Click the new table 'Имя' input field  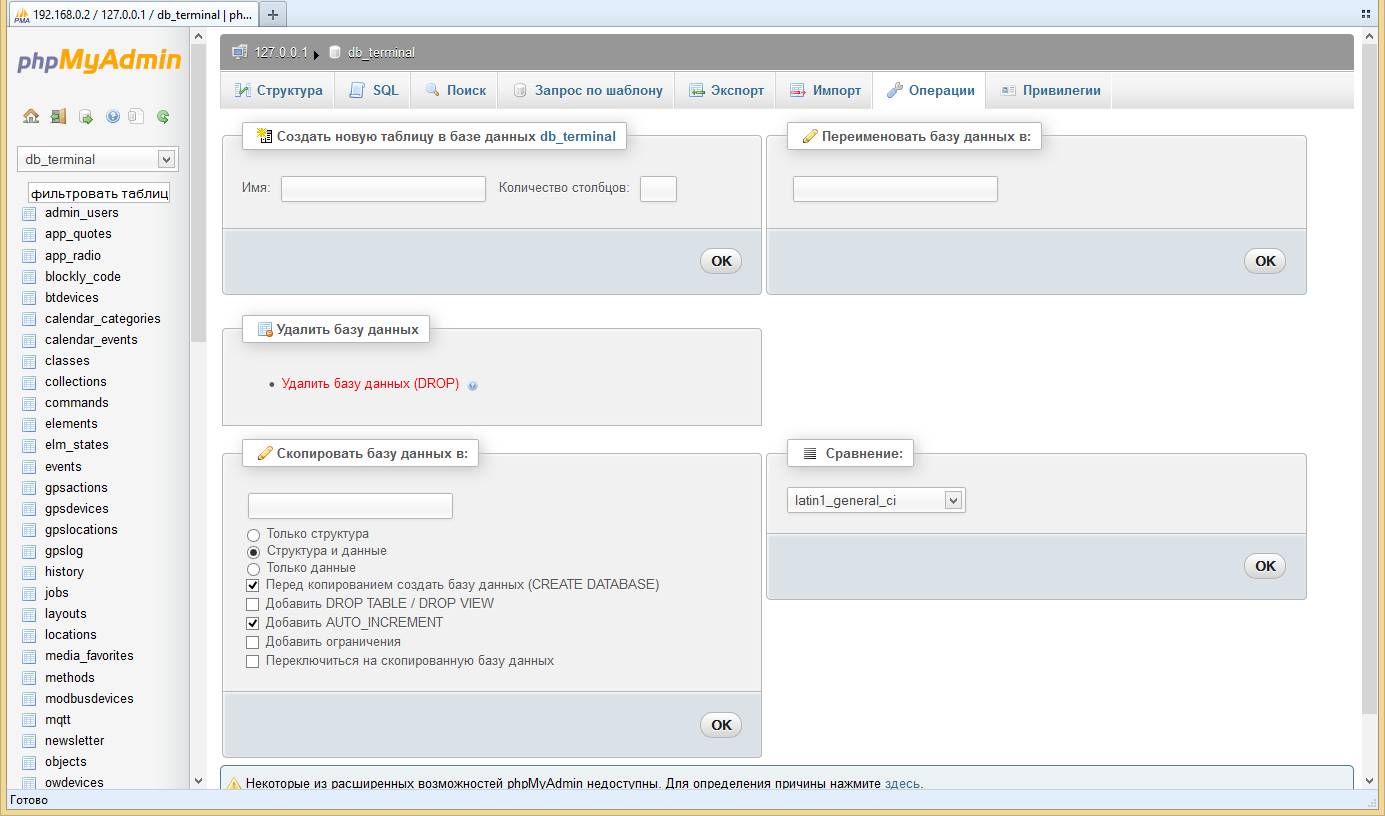tap(383, 189)
